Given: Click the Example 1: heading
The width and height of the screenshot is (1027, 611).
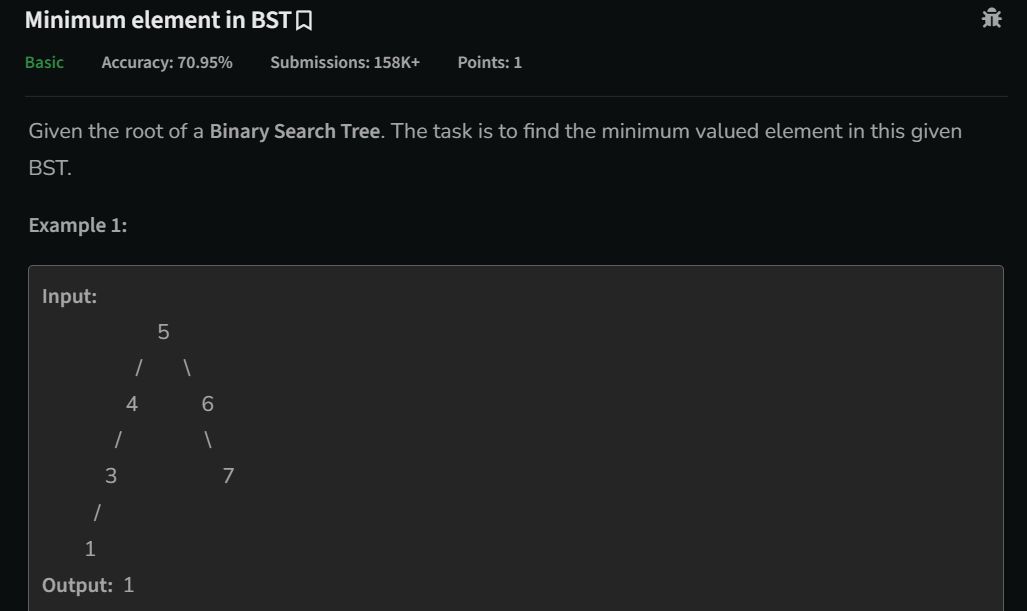Looking at the screenshot, I should click(78, 225).
